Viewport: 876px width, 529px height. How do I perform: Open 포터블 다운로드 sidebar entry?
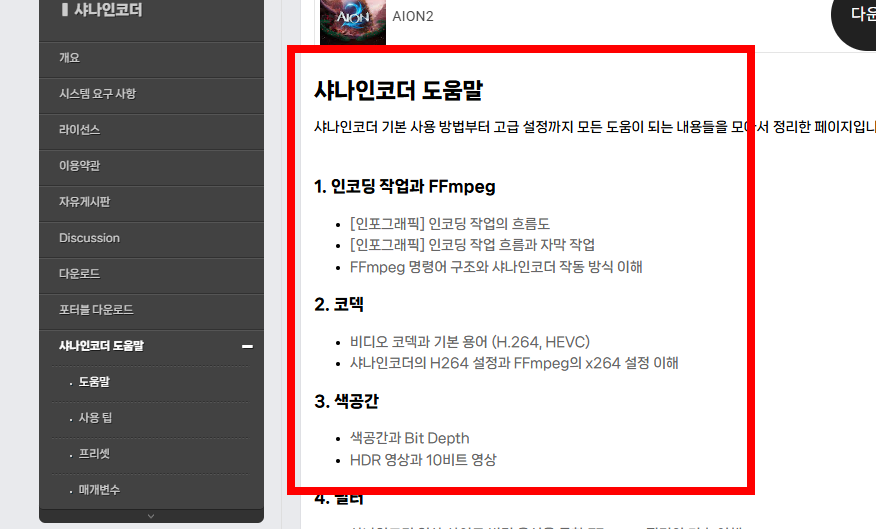(x=151, y=310)
